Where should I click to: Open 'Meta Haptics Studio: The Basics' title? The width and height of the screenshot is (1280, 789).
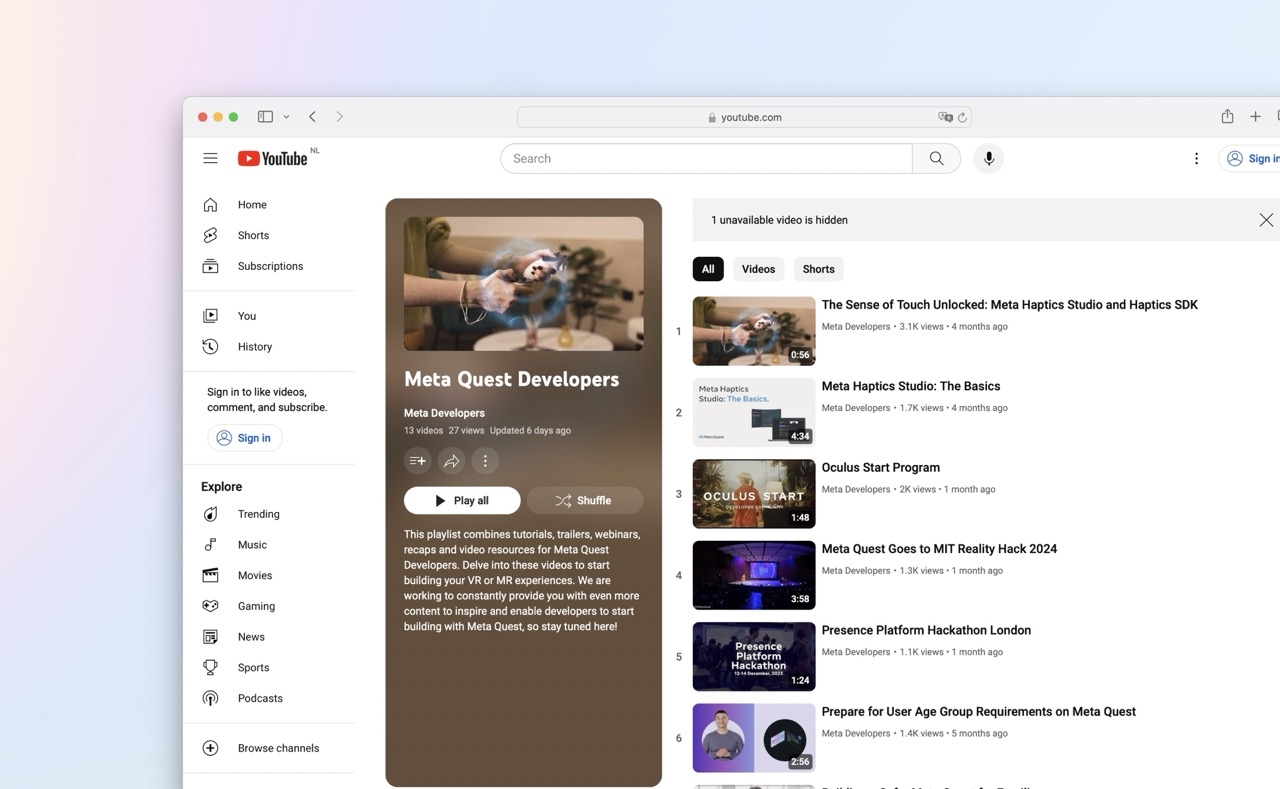pyautogui.click(x=911, y=386)
